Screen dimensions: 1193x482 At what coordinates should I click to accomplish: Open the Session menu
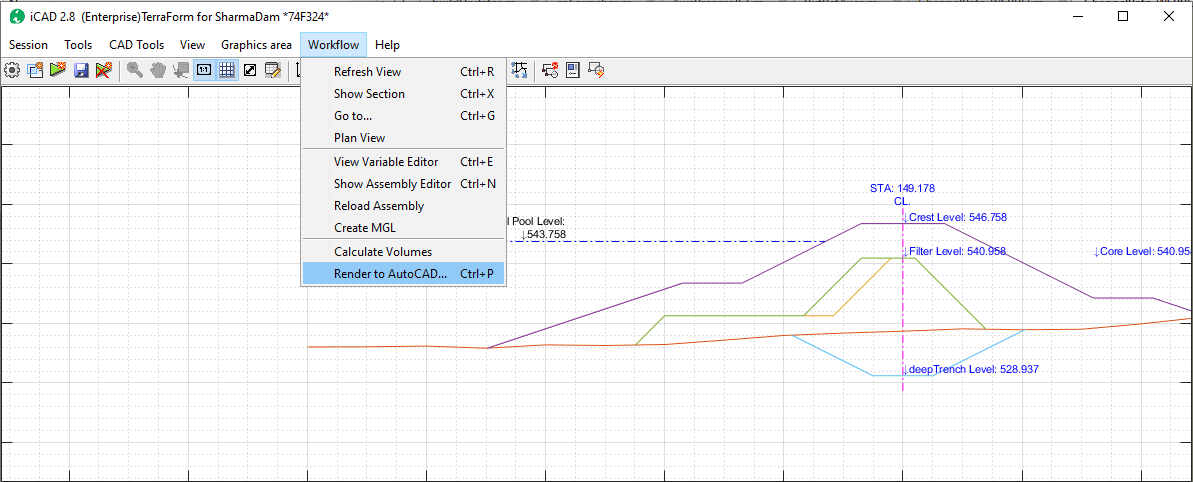[x=28, y=45]
